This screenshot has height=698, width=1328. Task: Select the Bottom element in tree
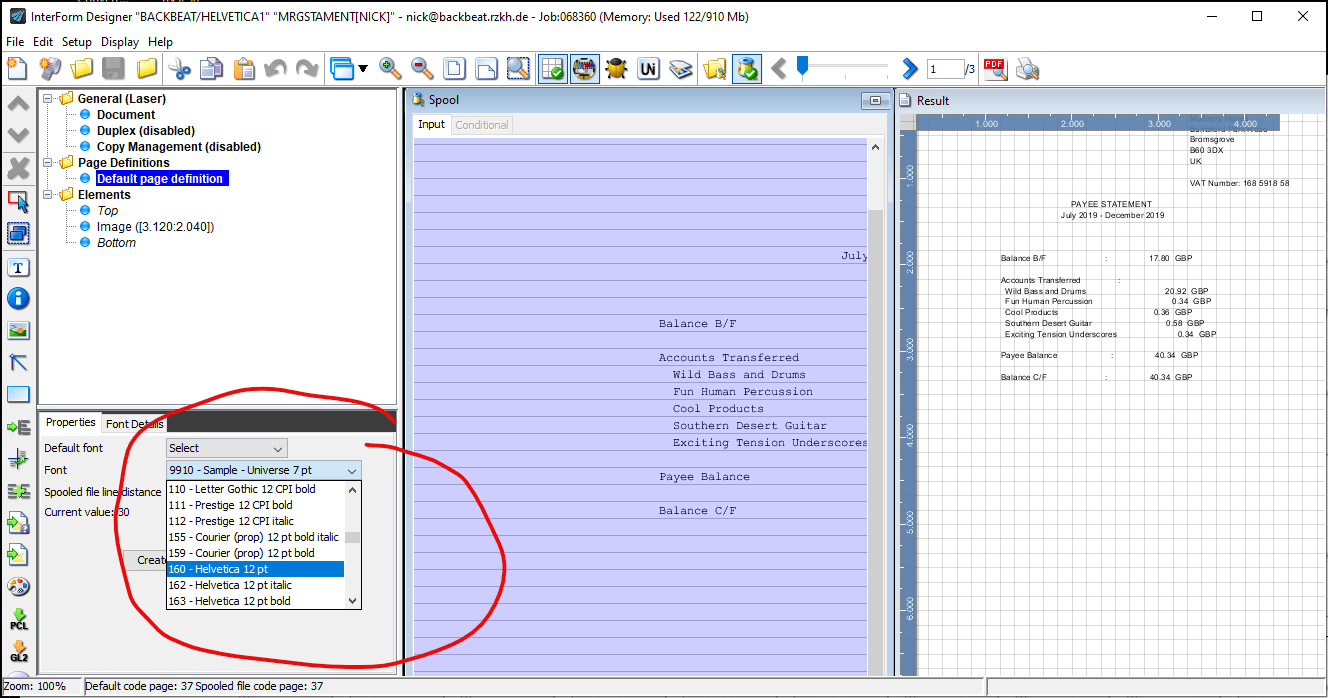coord(116,243)
